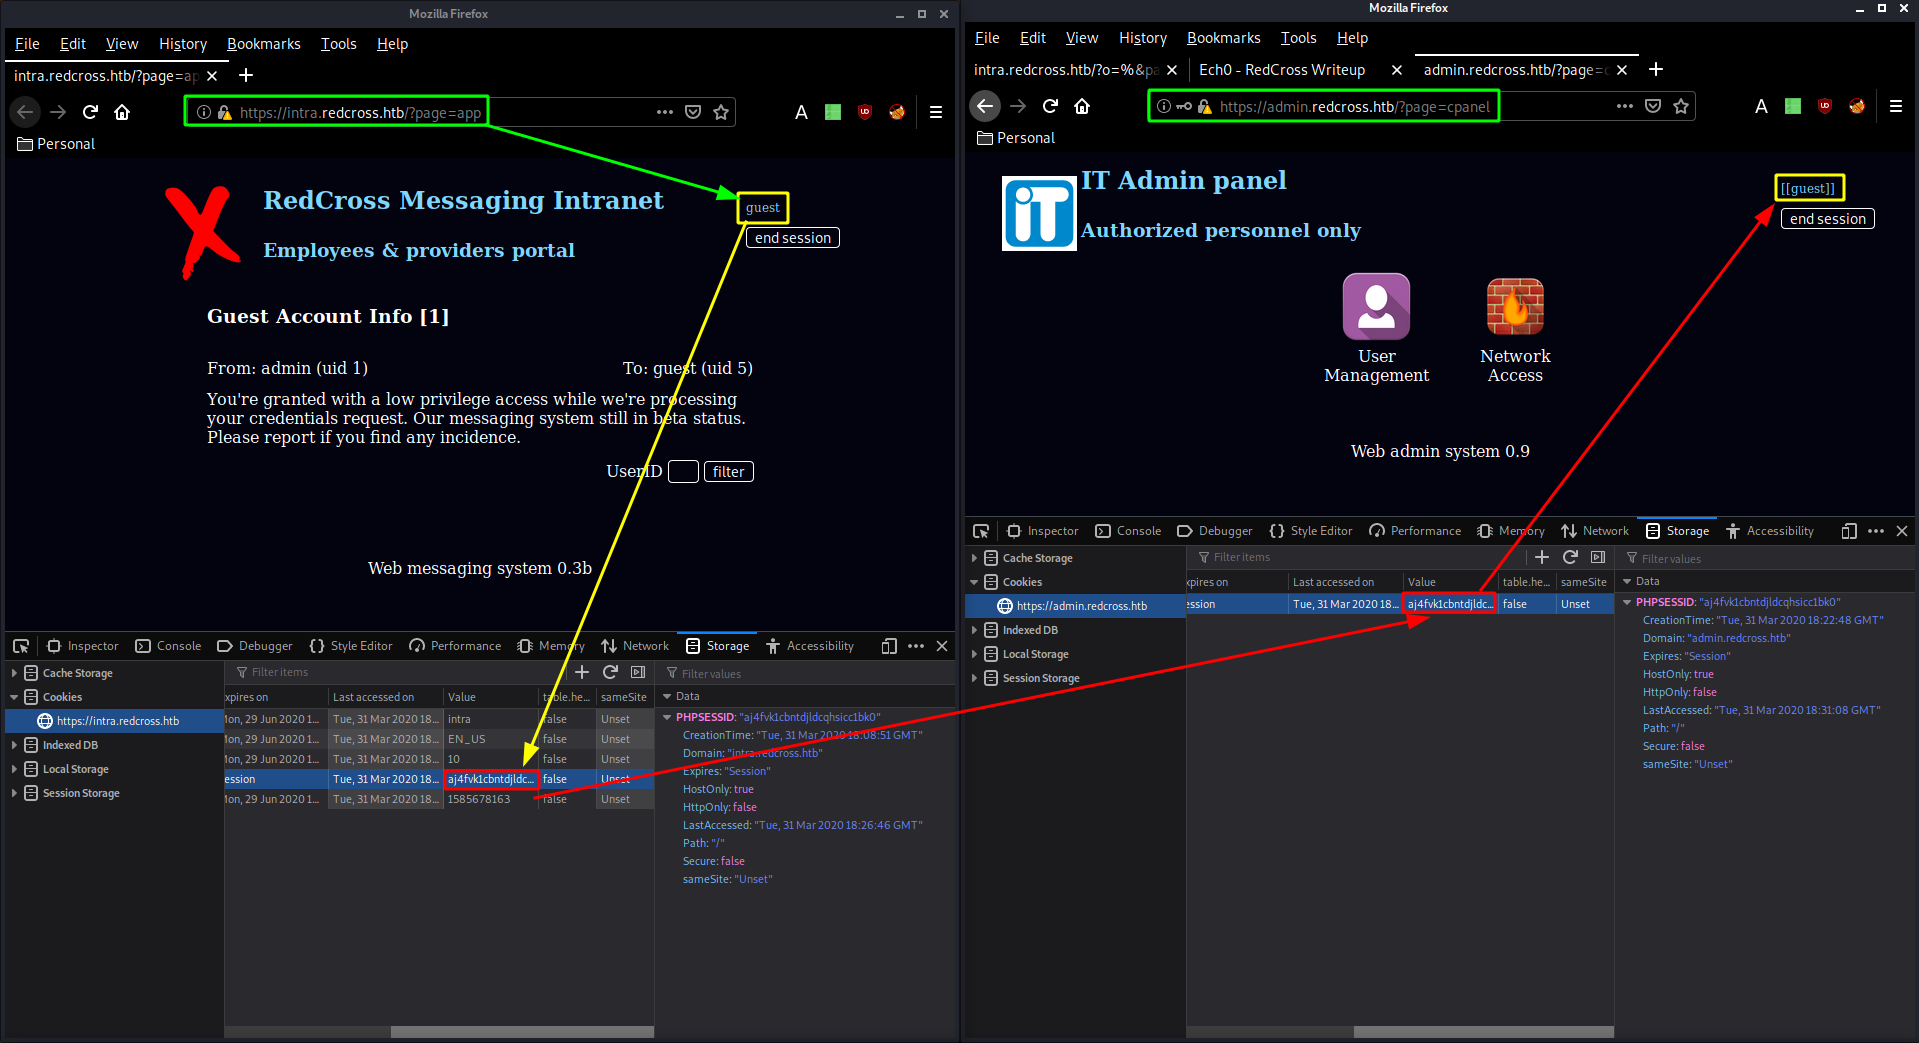Switch to Ech0 - RedCross Writeup tab
This screenshot has width=1919, height=1043.
coord(1282,70)
